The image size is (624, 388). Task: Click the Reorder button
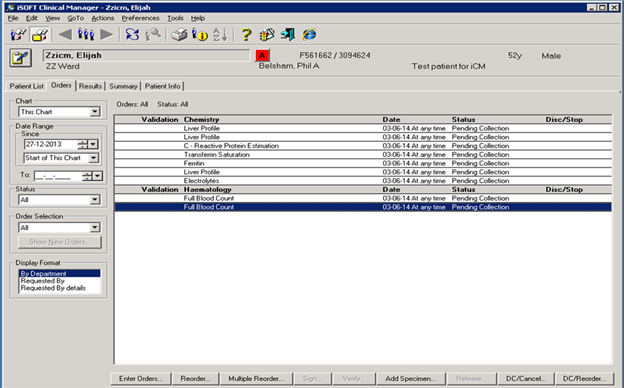(x=195, y=378)
